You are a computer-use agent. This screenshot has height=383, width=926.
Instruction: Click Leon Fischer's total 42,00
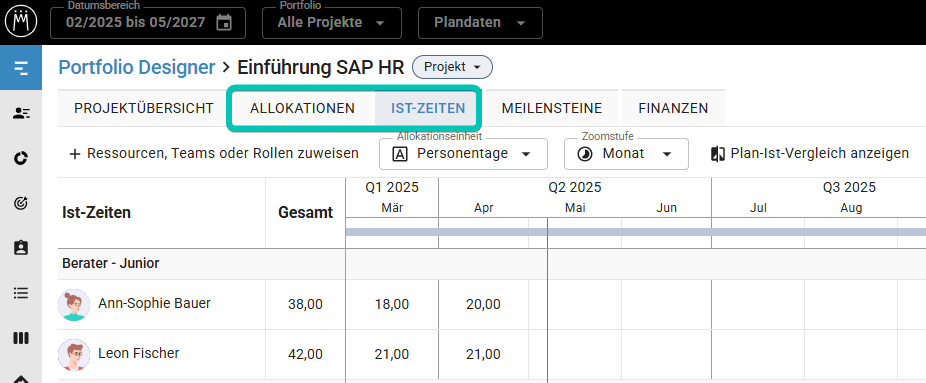(x=305, y=355)
